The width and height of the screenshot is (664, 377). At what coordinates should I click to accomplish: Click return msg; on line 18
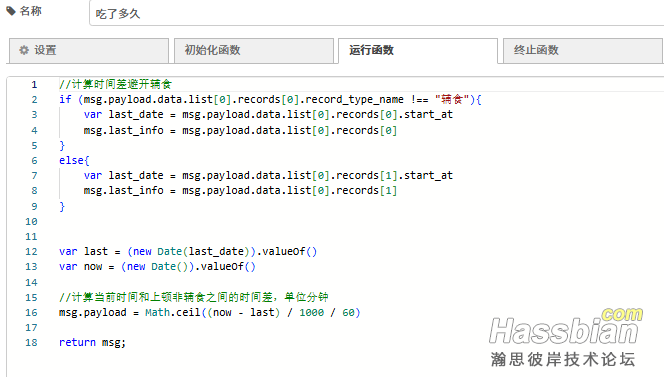click(92, 342)
